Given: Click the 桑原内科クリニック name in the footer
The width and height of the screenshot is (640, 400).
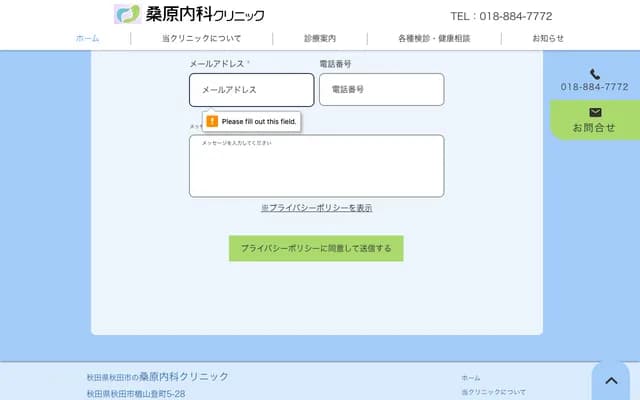Looking at the screenshot, I should 183,376.
